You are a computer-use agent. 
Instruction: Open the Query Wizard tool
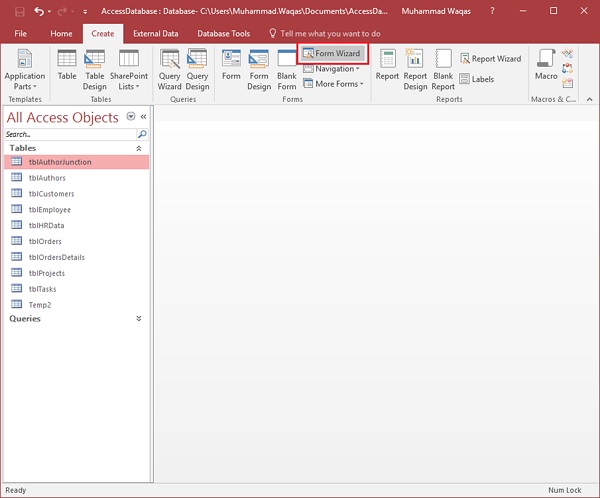click(x=170, y=68)
